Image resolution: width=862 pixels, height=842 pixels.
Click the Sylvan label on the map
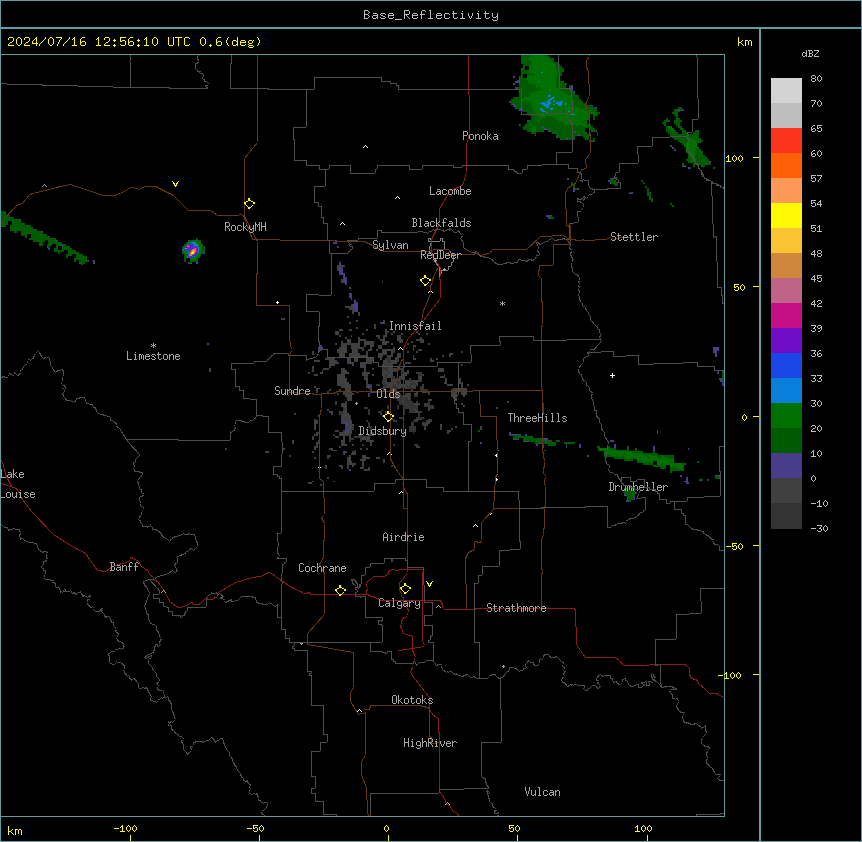390,245
